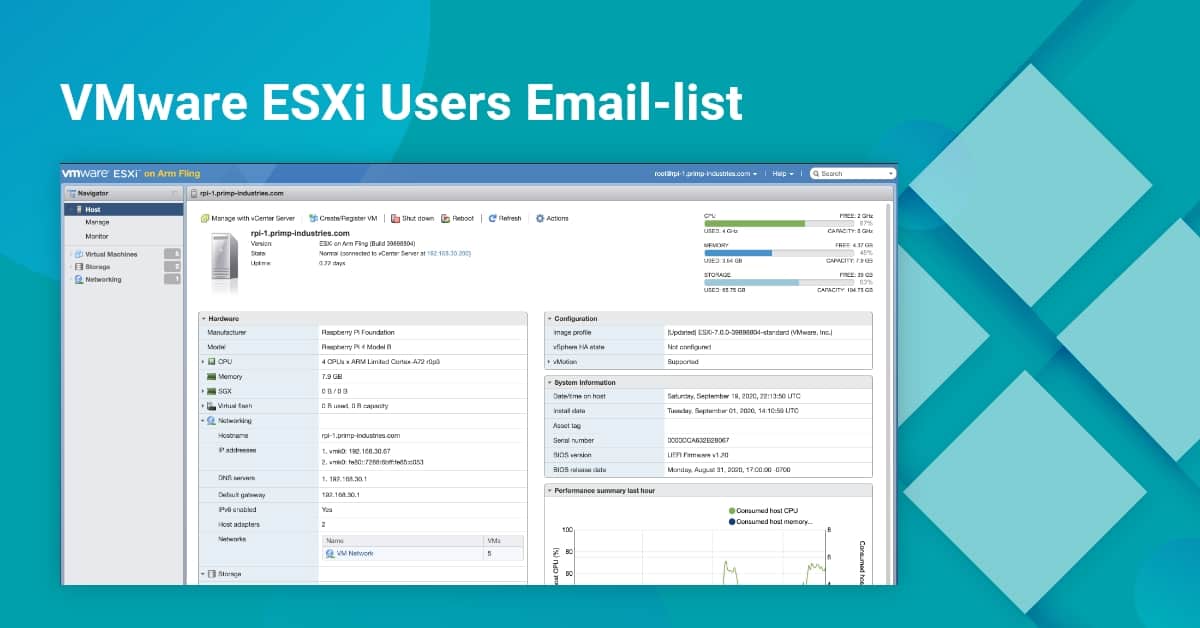Viewport: 1200px width, 628px height.
Task: Click the Storage icon in Navigator
Action: [79, 267]
